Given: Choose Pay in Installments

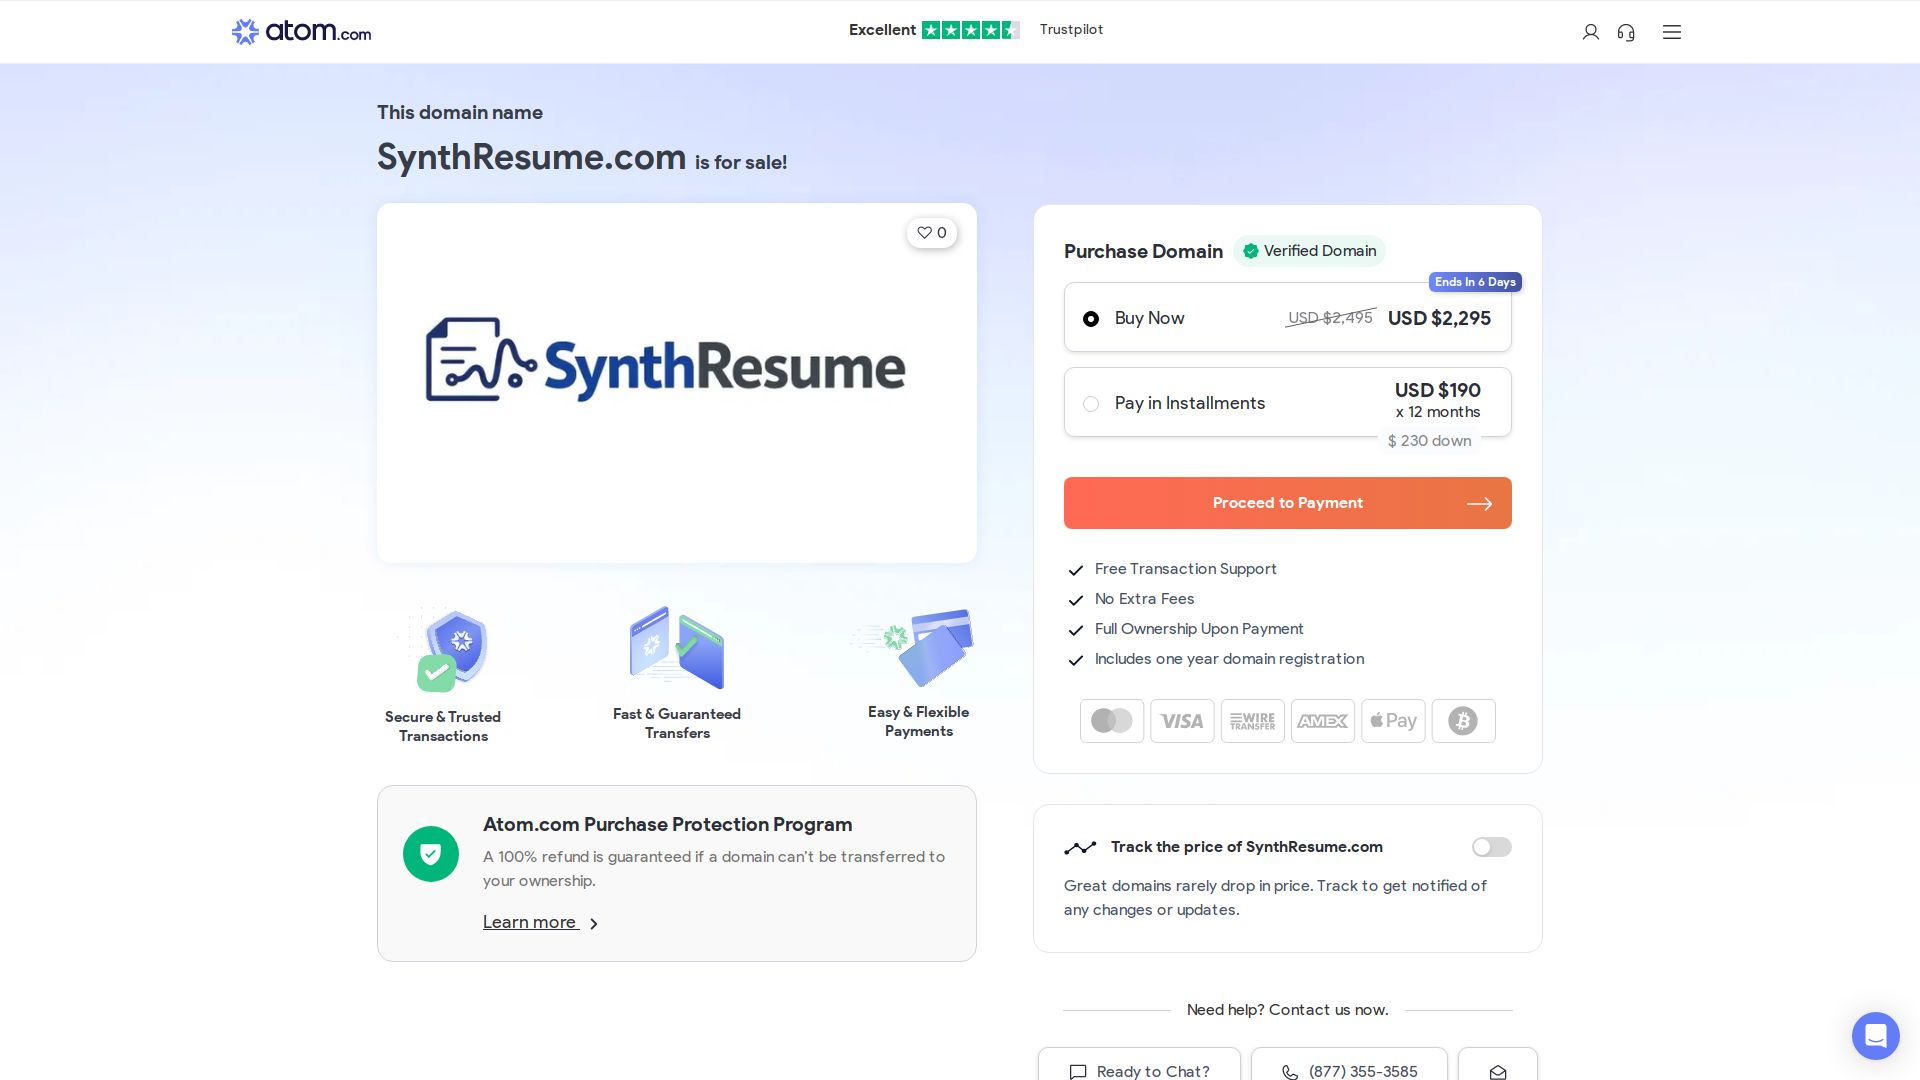Looking at the screenshot, I should pyautogui.click(x=1091, y=404).
